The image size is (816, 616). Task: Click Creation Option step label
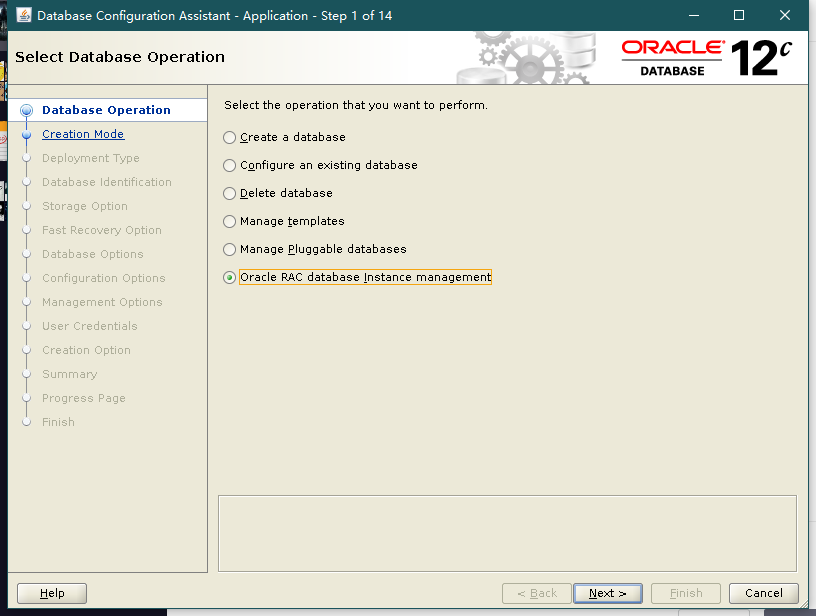(x=86, y=350)
